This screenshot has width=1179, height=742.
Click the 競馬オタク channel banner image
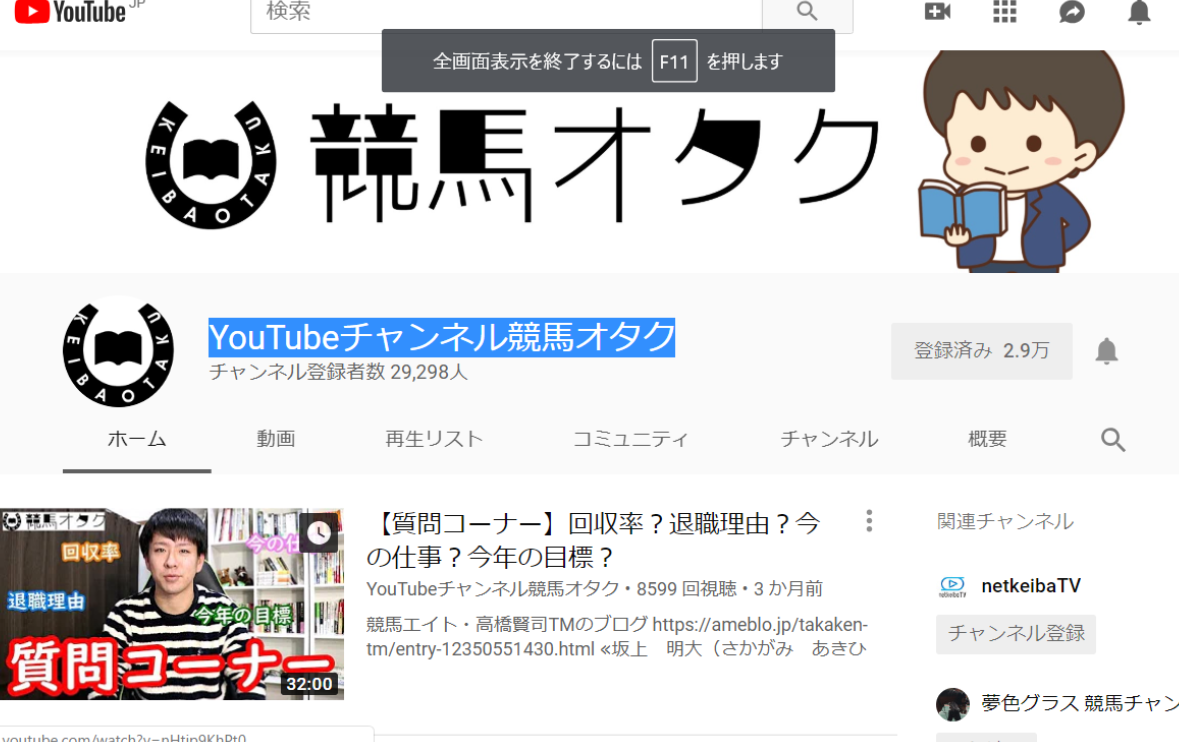pyautogui.click(x=590, y=162)
